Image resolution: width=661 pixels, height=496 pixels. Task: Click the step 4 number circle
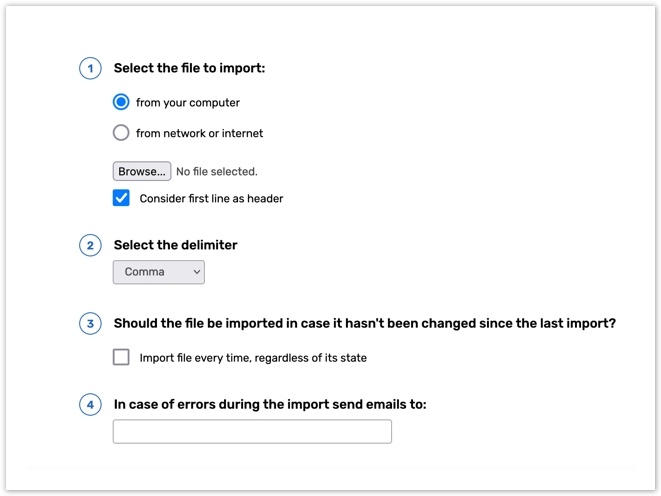coord(91,405)
